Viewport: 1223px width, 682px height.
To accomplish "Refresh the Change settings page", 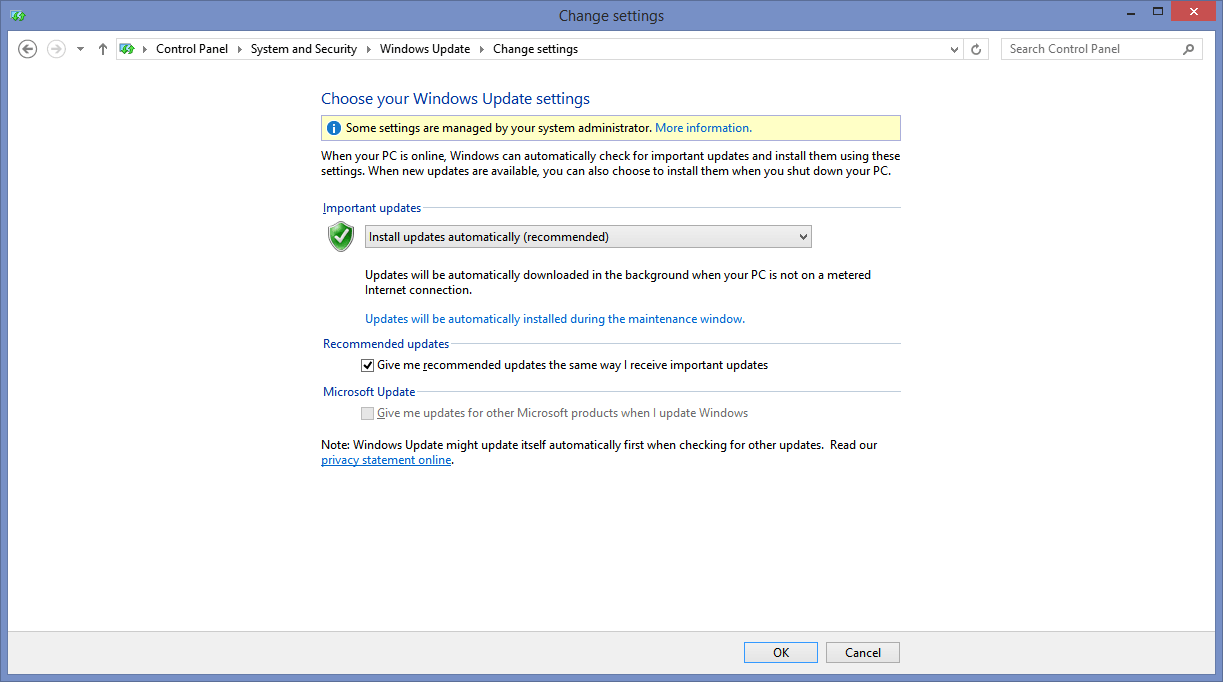I will (977, 48).
